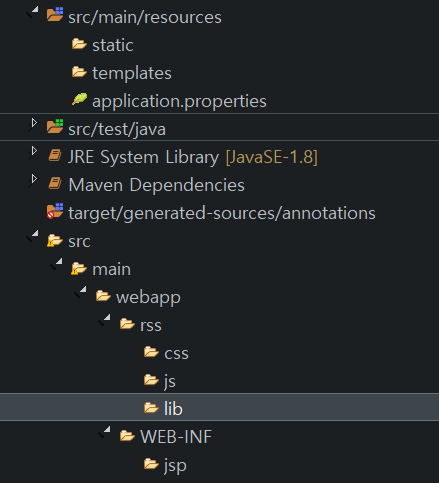This screenshot has height=483, width=439.
Task: Click the application.properties leaf icon
Action: 79,99
